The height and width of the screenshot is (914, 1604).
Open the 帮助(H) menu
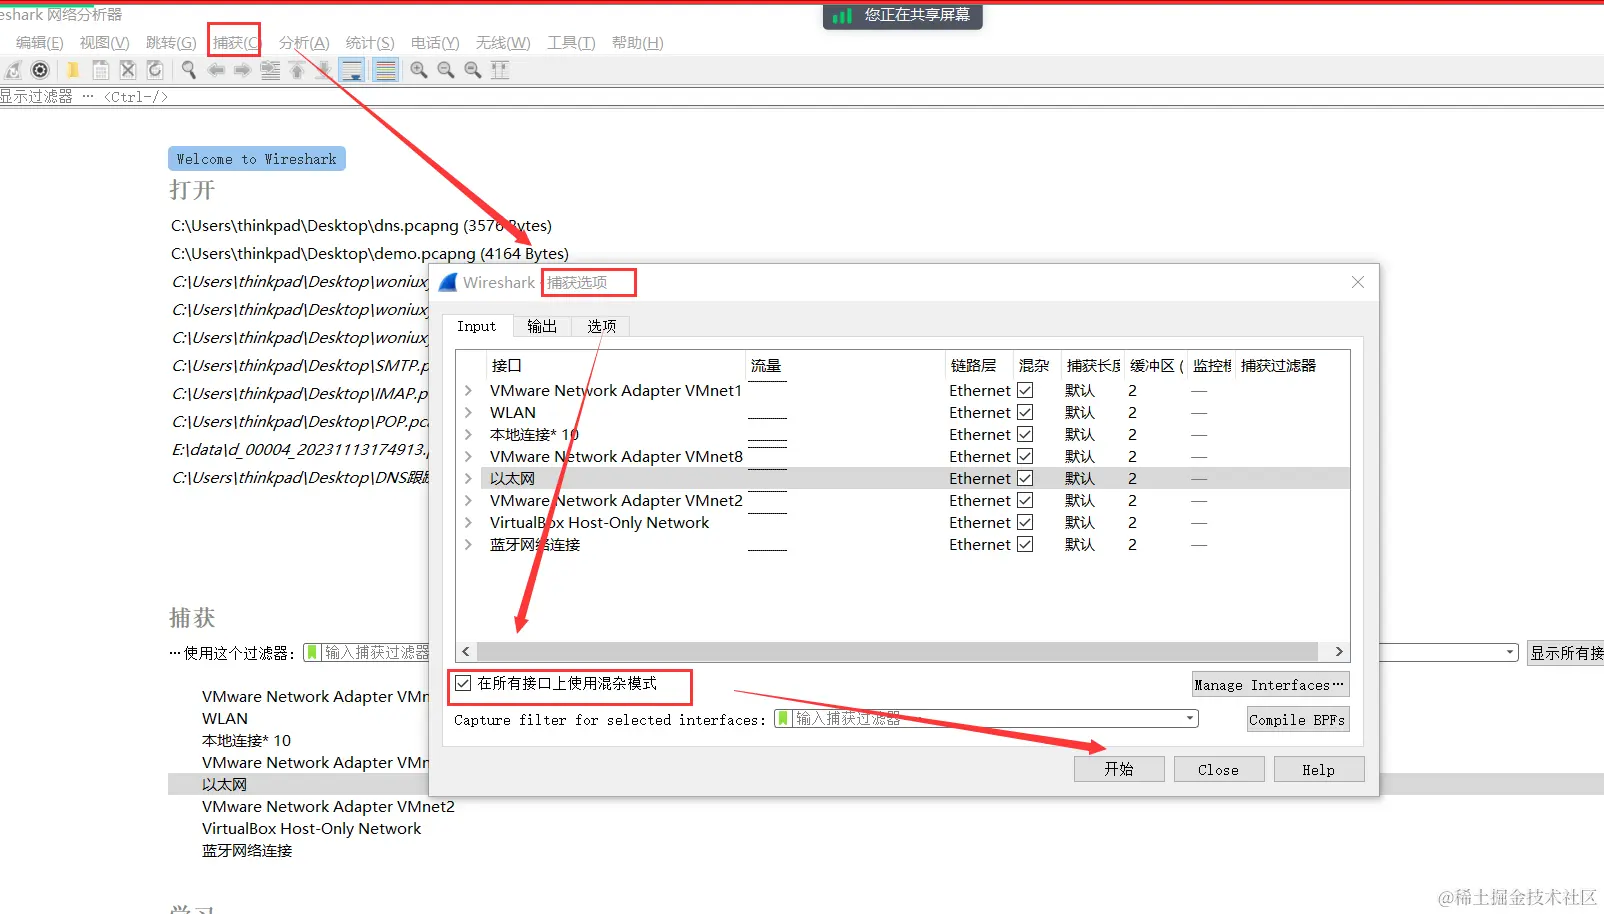(637, 42)
